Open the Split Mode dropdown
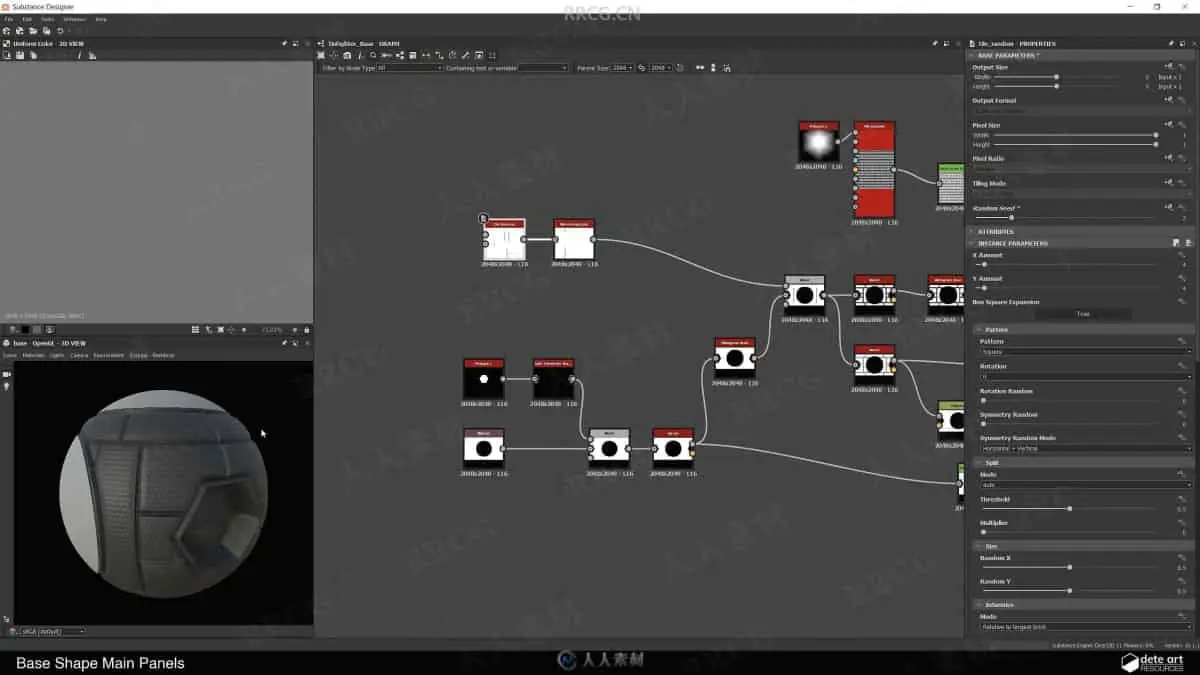Image resolution: width=1200 pixels, height=675 pixels. pyautogui.click(x=1086, y=485)
